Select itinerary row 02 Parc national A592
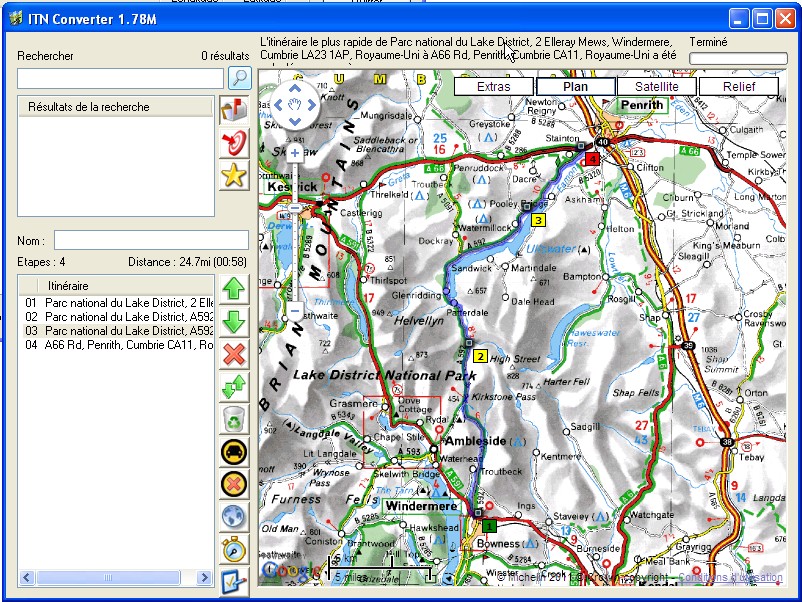802x602 pixels. (117, 317)
